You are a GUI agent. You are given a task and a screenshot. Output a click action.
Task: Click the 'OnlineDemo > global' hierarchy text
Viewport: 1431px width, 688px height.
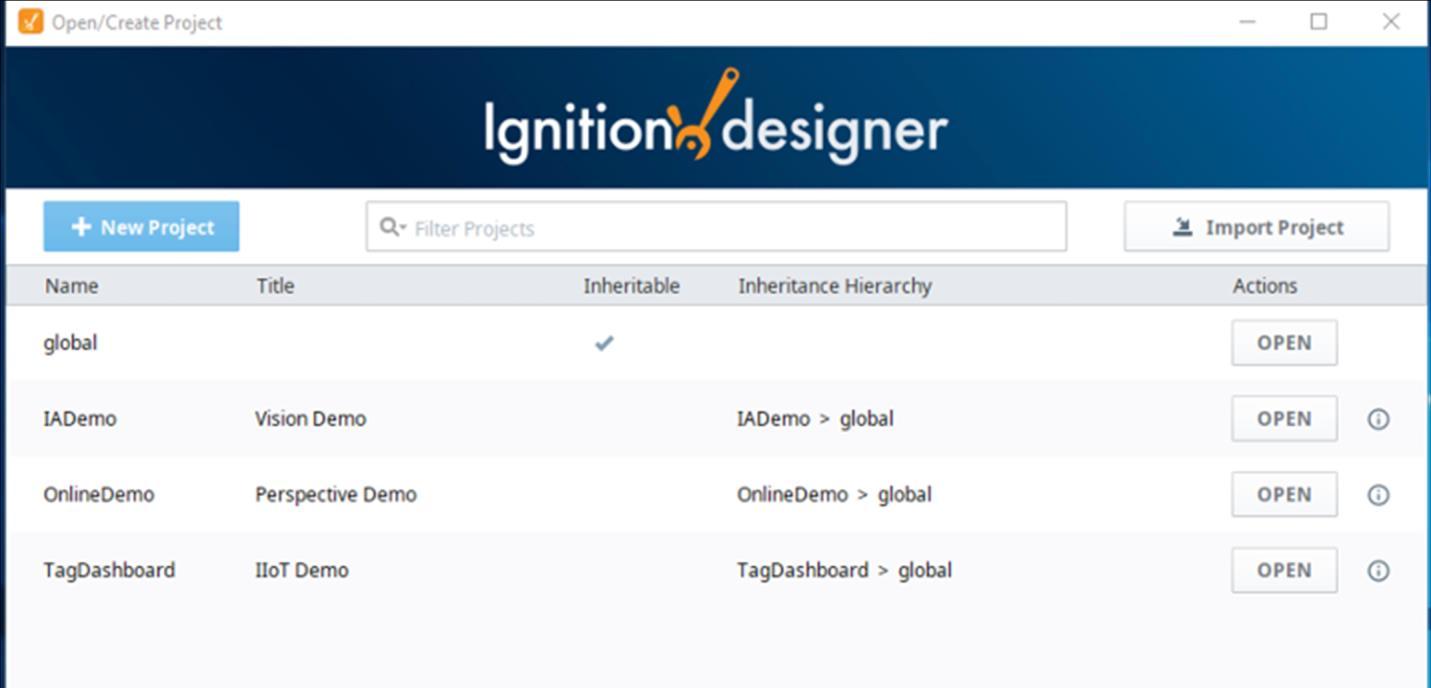coord(834,495)
